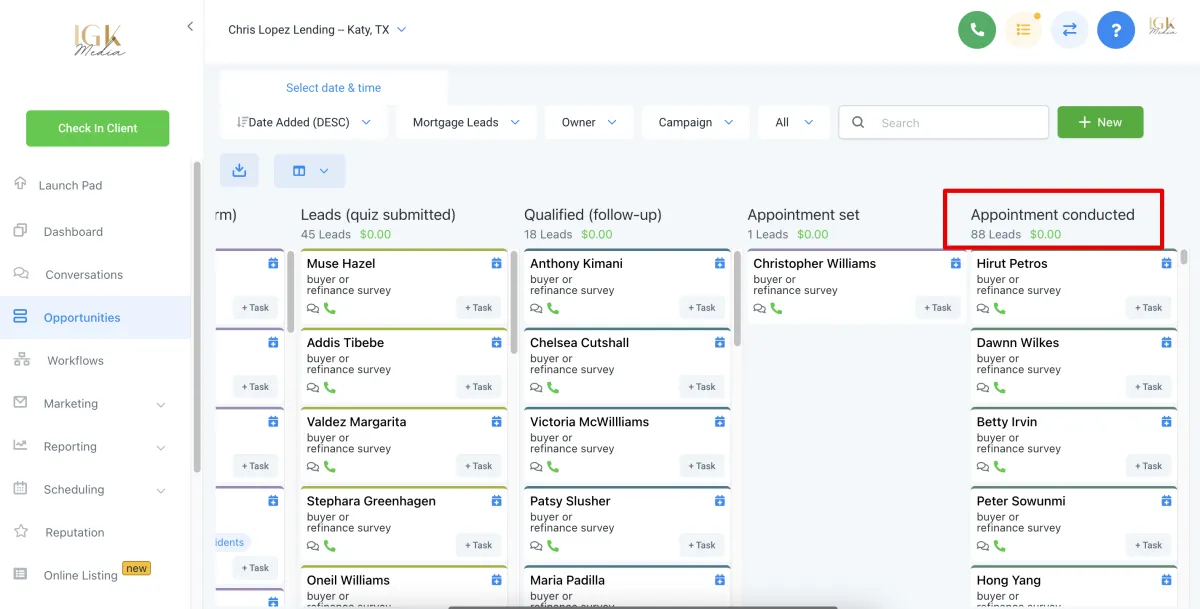Screen dimensions: 1200x609
Task: Open the board view switcher dropdown
Action: (x=309, y=171)
